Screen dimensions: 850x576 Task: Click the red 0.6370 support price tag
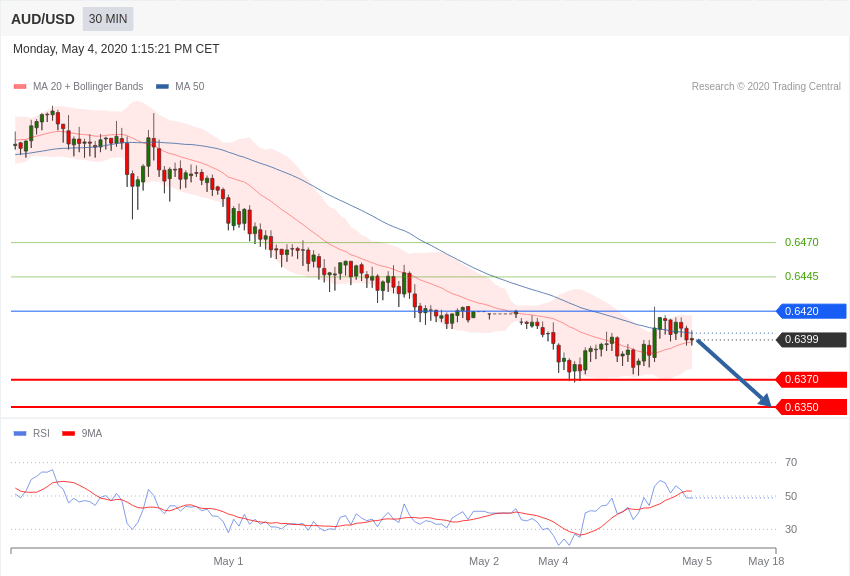click(812, 379)
